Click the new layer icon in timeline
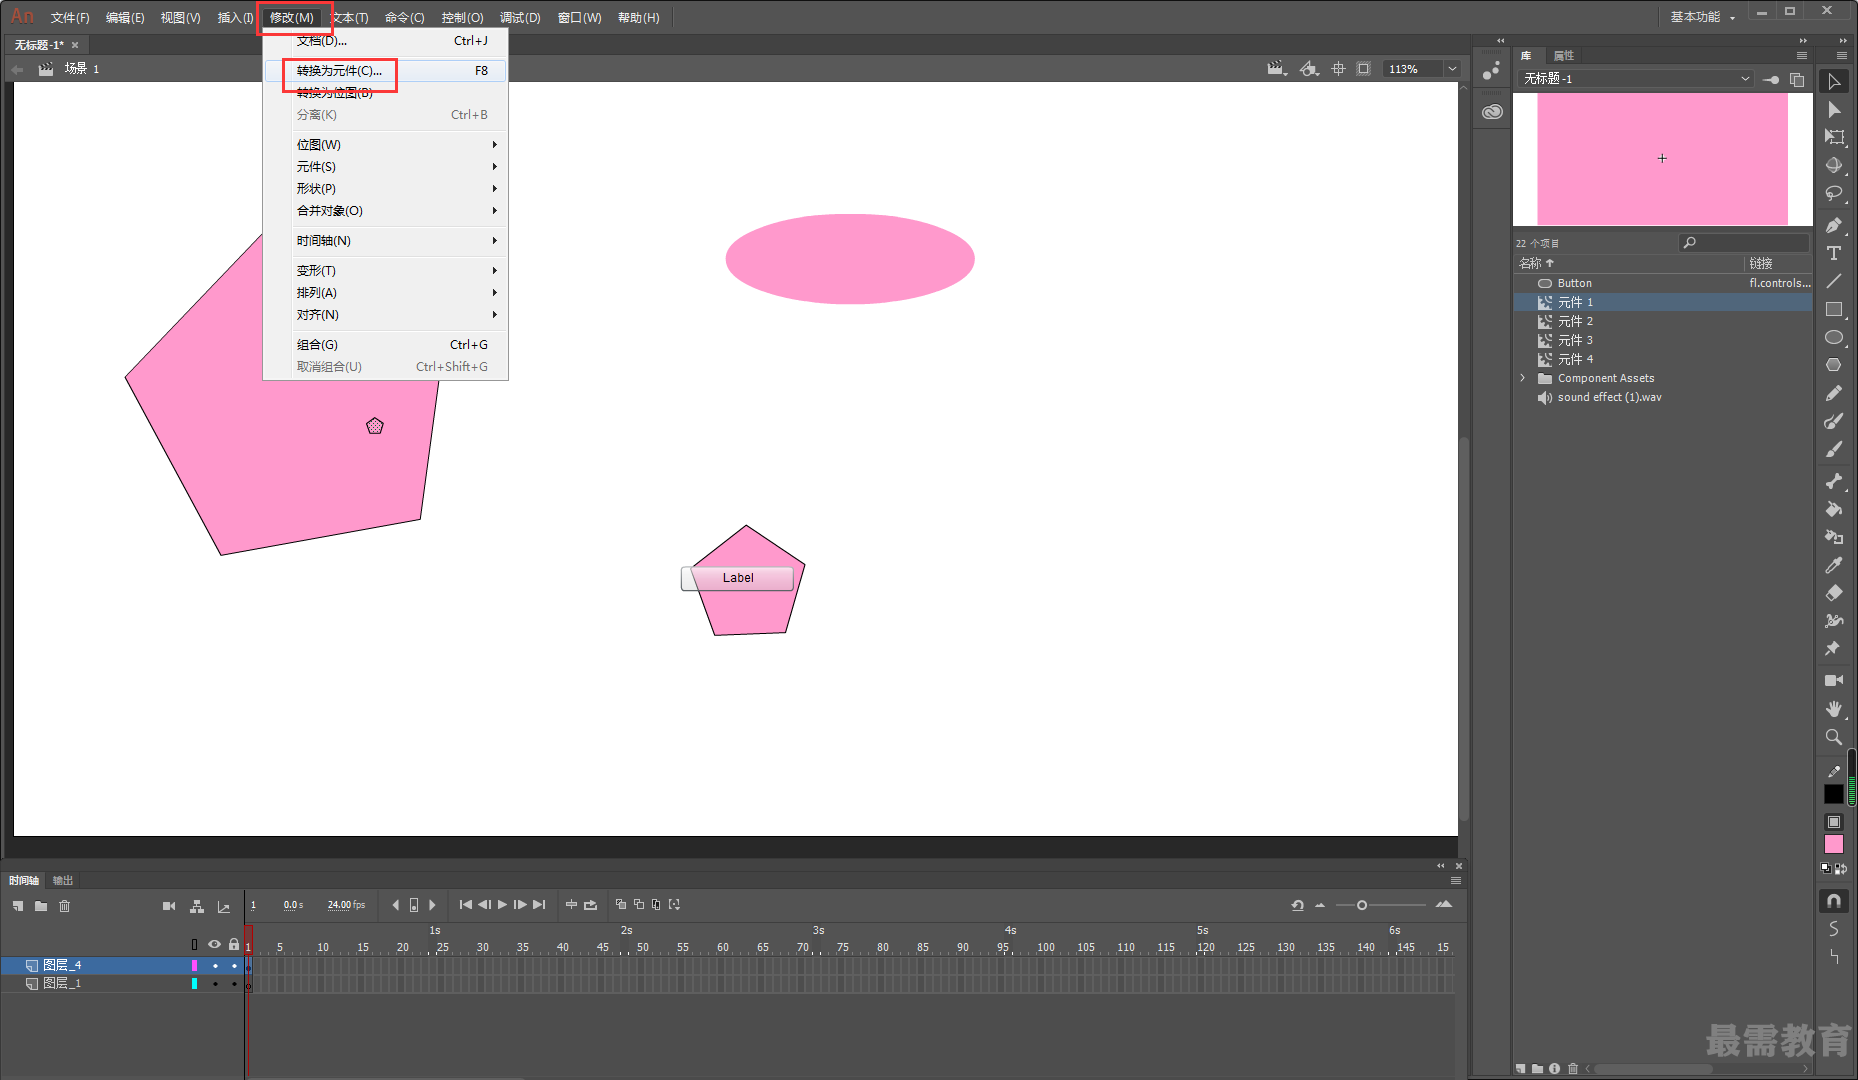This screenshot has height=1080, width=1858. (x=18, y=906)
